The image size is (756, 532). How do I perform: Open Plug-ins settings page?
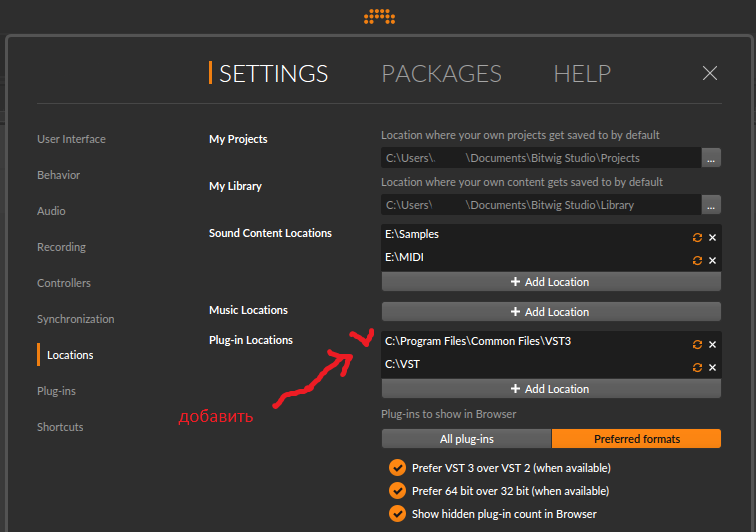pyautogui.click(x=56, y=391)
